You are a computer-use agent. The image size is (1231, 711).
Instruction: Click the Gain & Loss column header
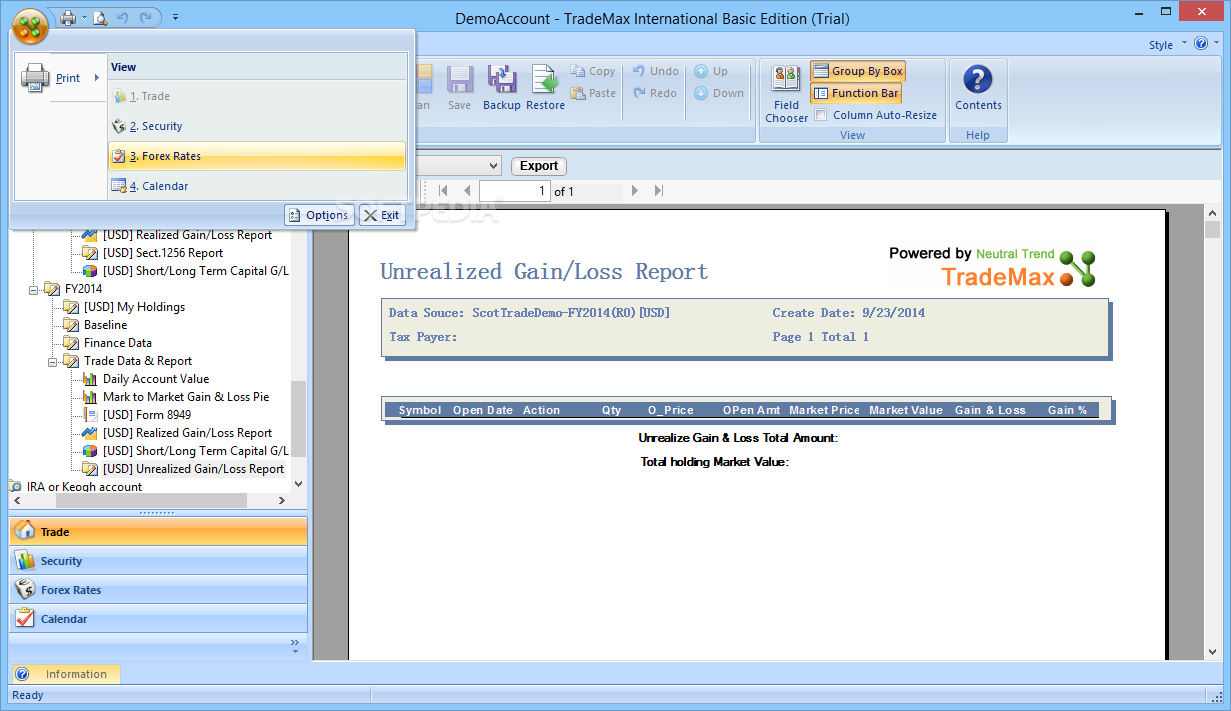[x=990, y=410]
